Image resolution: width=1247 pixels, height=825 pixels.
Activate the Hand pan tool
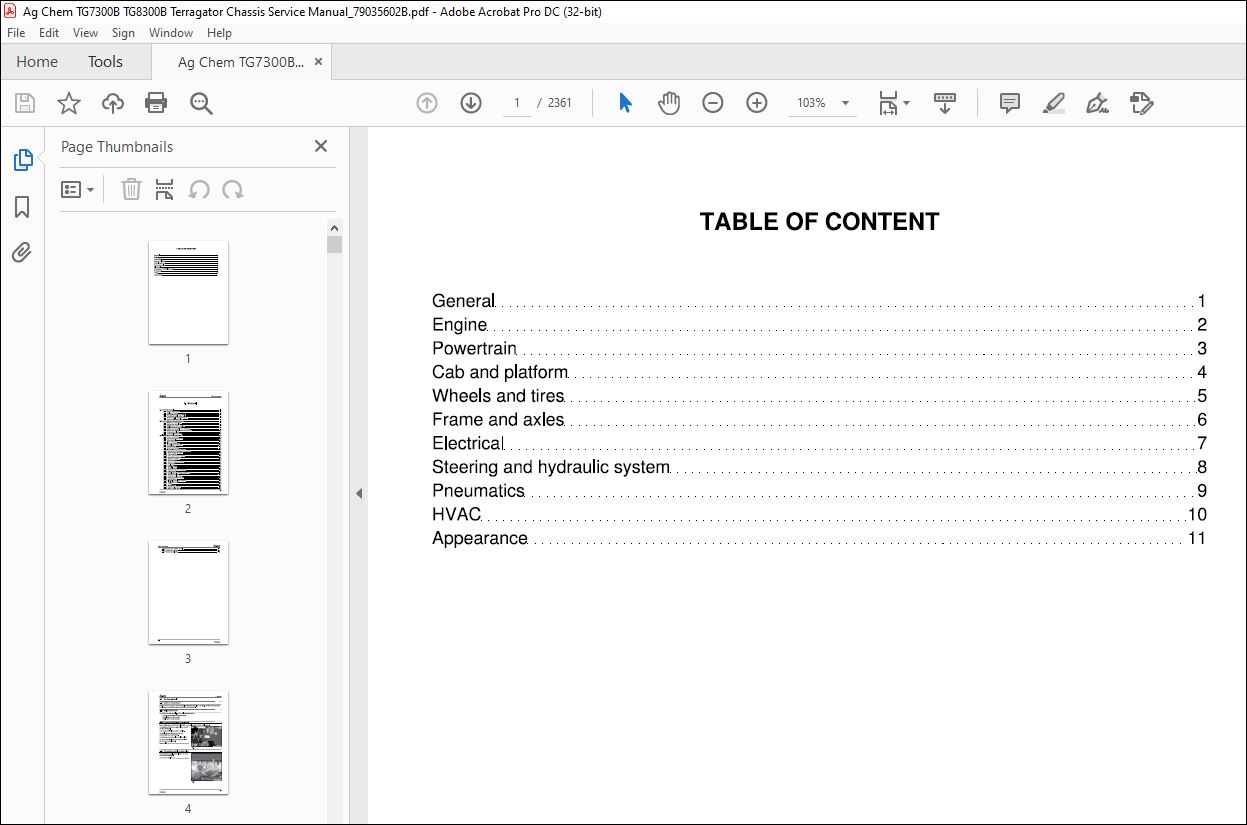tap(669, 103)
